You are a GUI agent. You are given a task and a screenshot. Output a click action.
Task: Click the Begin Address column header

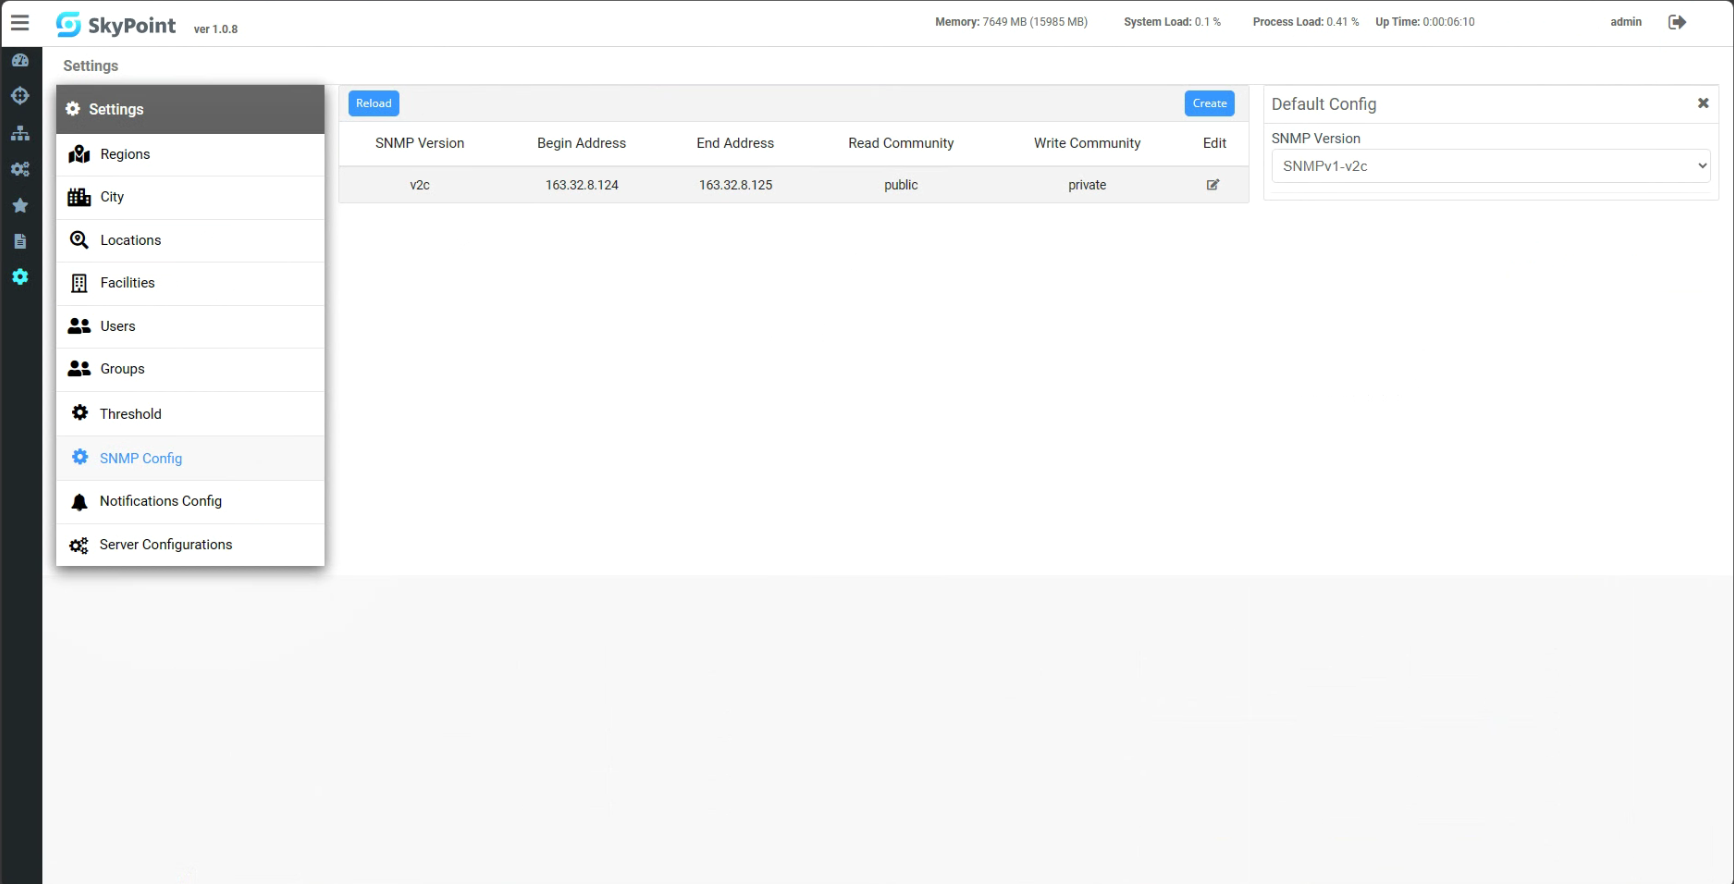pyautogui.click(x=581, y=143)
